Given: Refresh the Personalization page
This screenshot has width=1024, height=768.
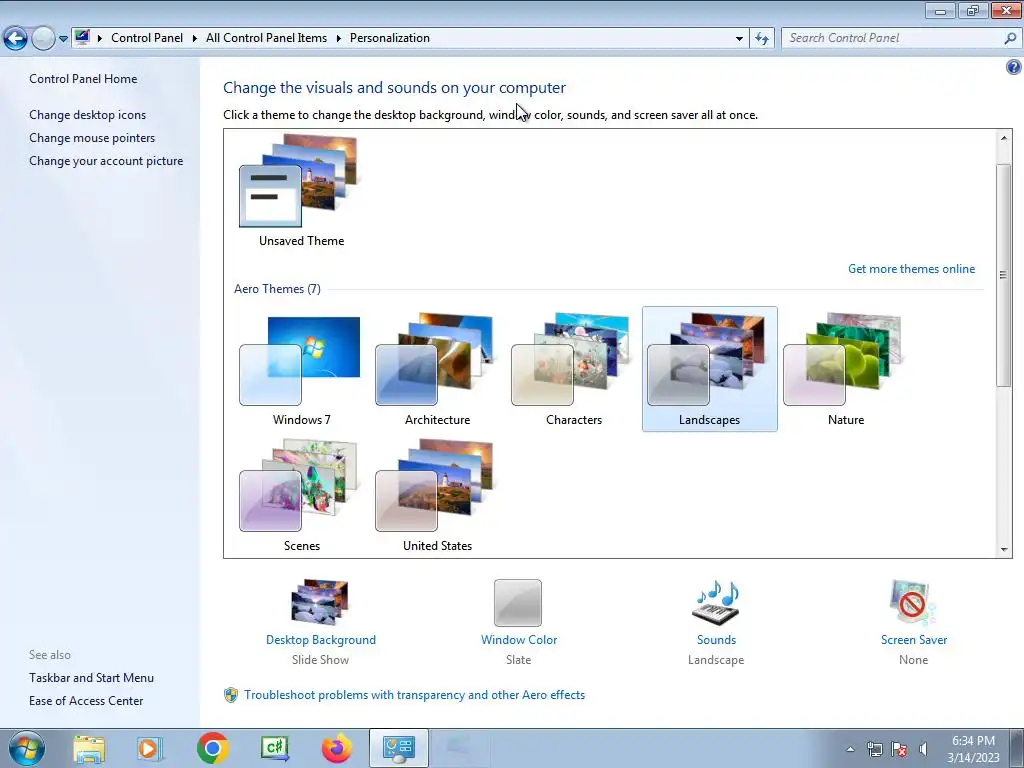Looking at the screenshot, I should click(x=762, y=39).
